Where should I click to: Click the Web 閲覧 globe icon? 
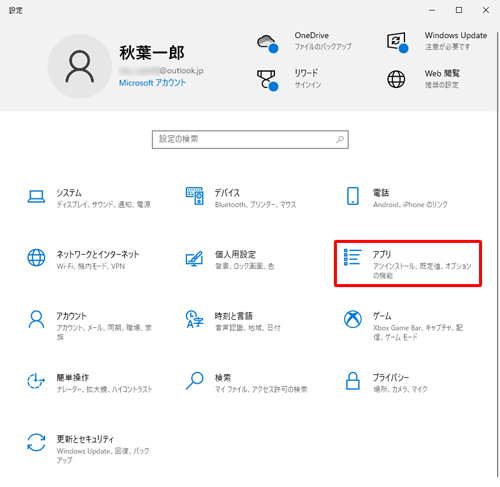coord(396,79)
